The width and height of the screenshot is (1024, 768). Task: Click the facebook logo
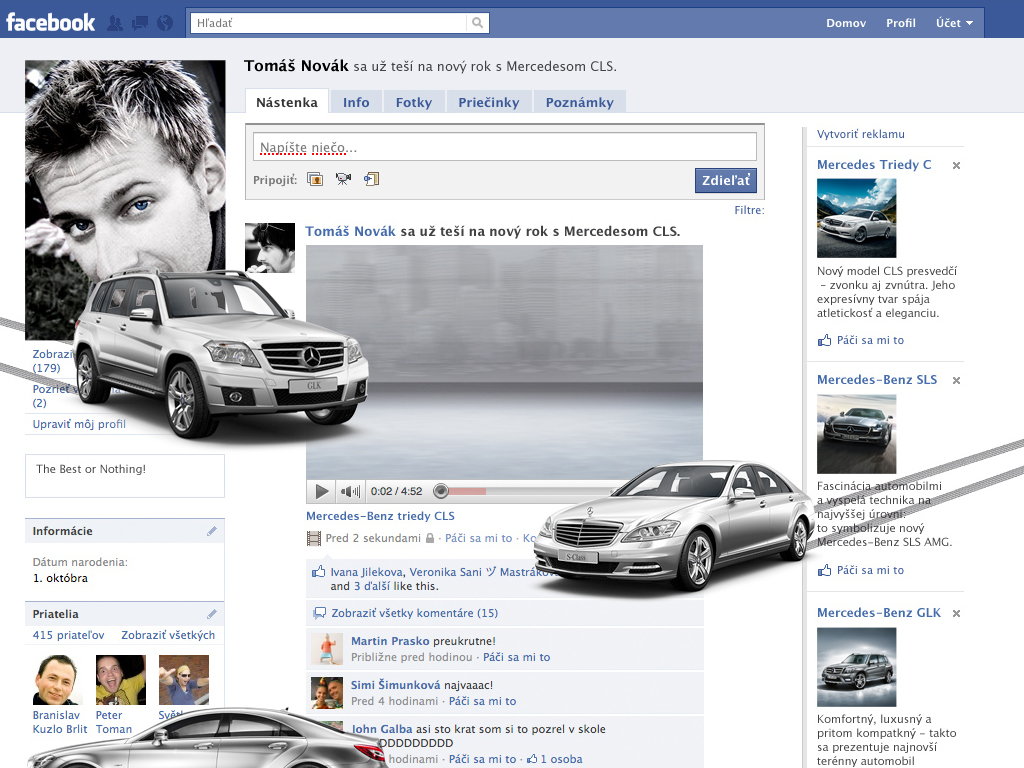coord(50,23)
